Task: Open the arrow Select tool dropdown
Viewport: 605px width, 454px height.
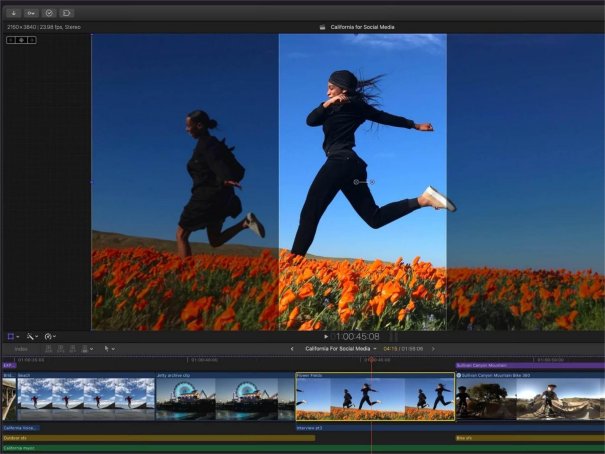Action: pyautogui.click(x=110, y=349)
